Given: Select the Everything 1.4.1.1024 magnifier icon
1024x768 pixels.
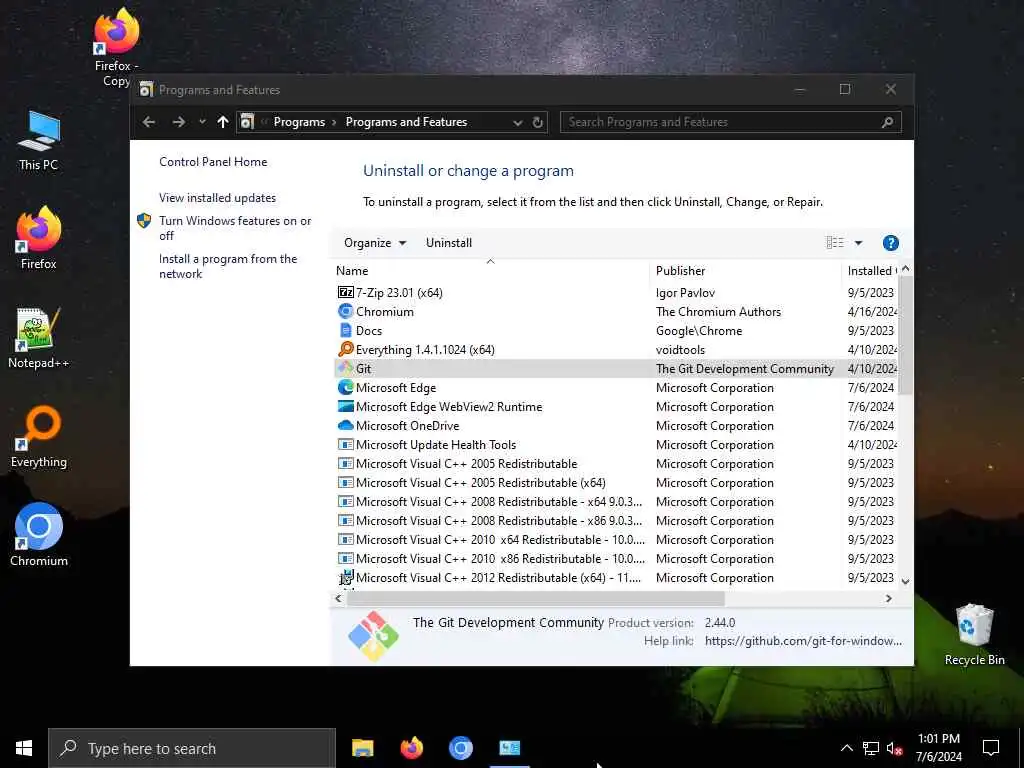Looking at the screenshot, I should 345,349.
